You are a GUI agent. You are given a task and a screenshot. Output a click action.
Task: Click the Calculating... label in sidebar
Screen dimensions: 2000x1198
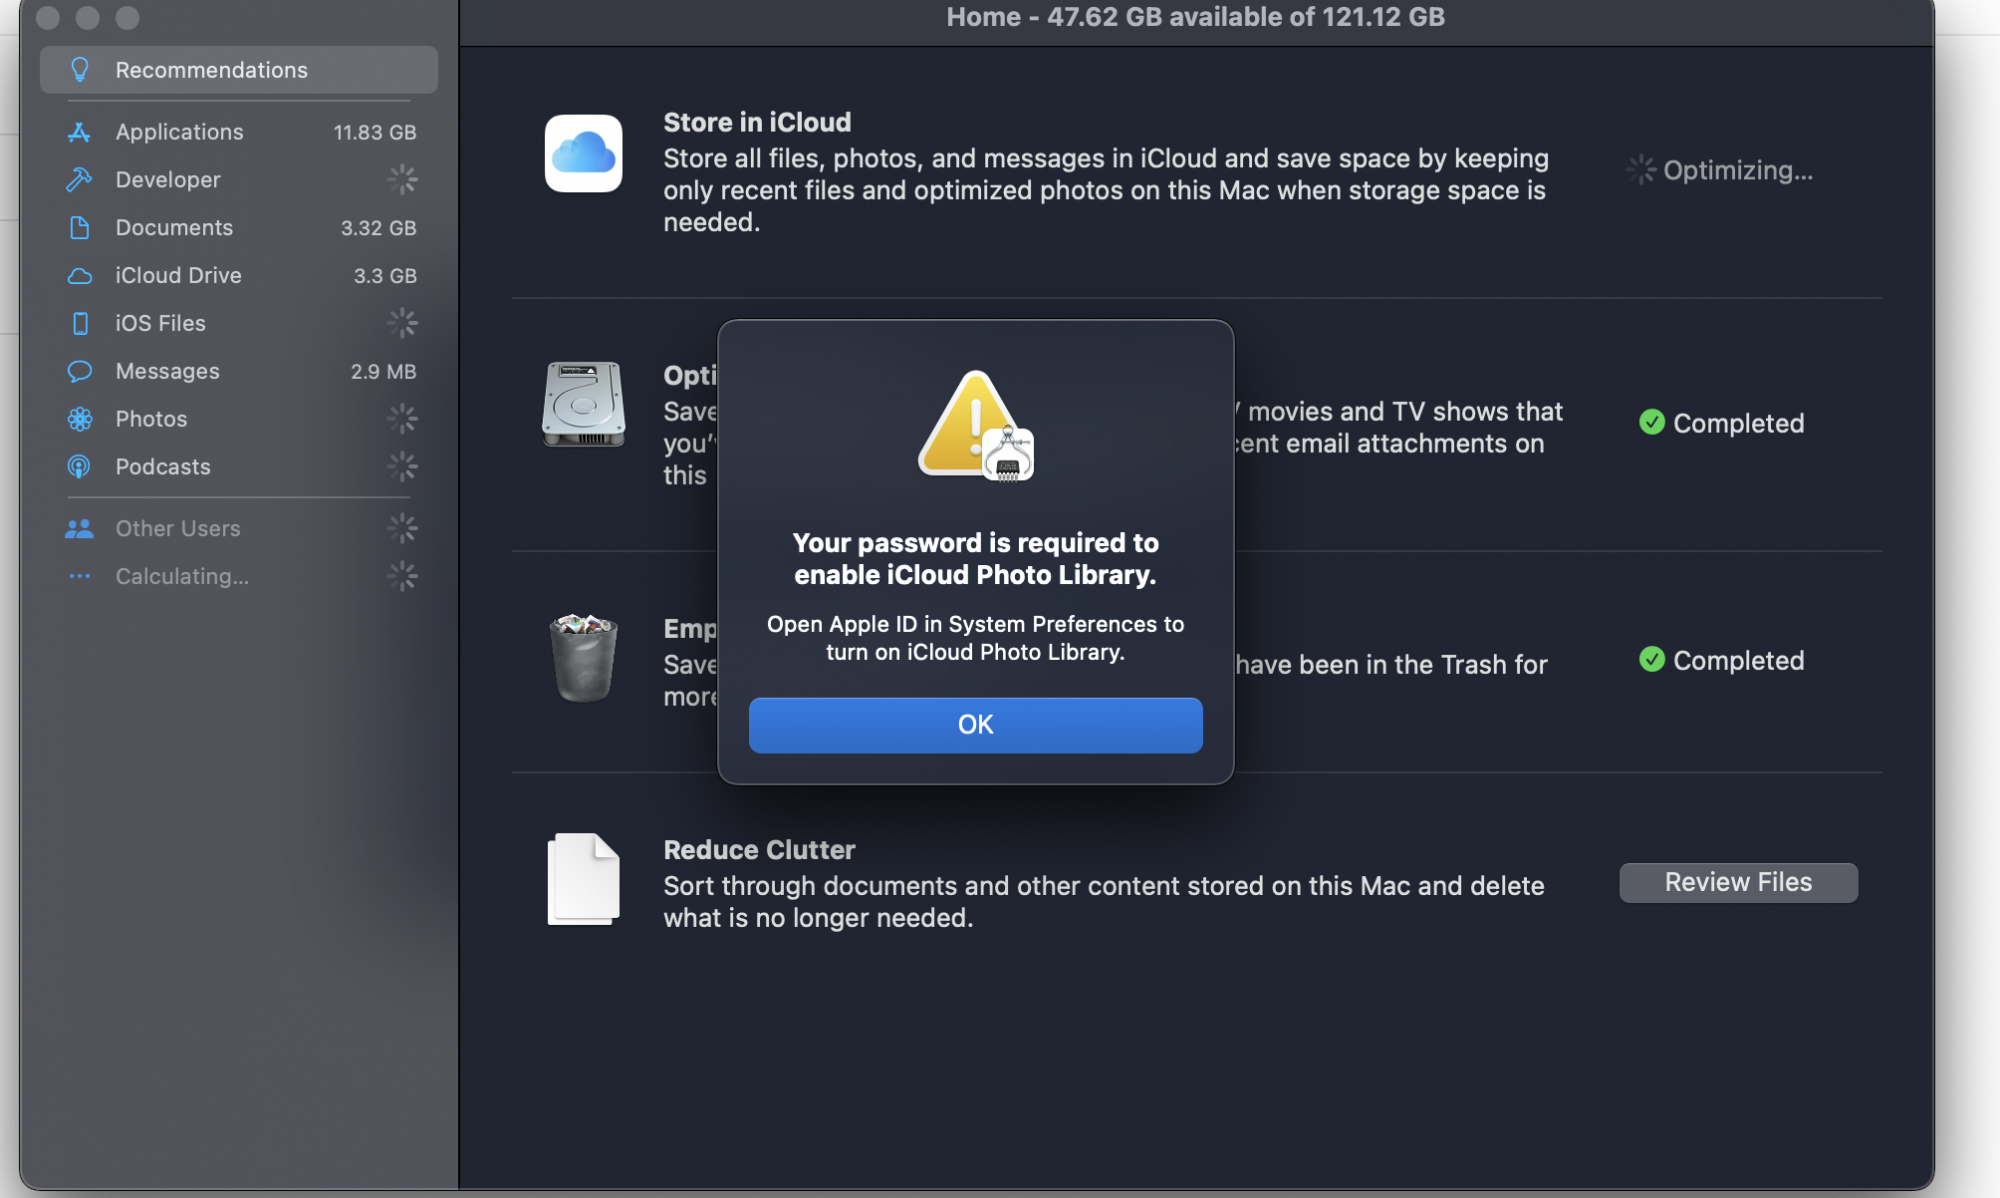pyautogui.click(x=182, y=576)
